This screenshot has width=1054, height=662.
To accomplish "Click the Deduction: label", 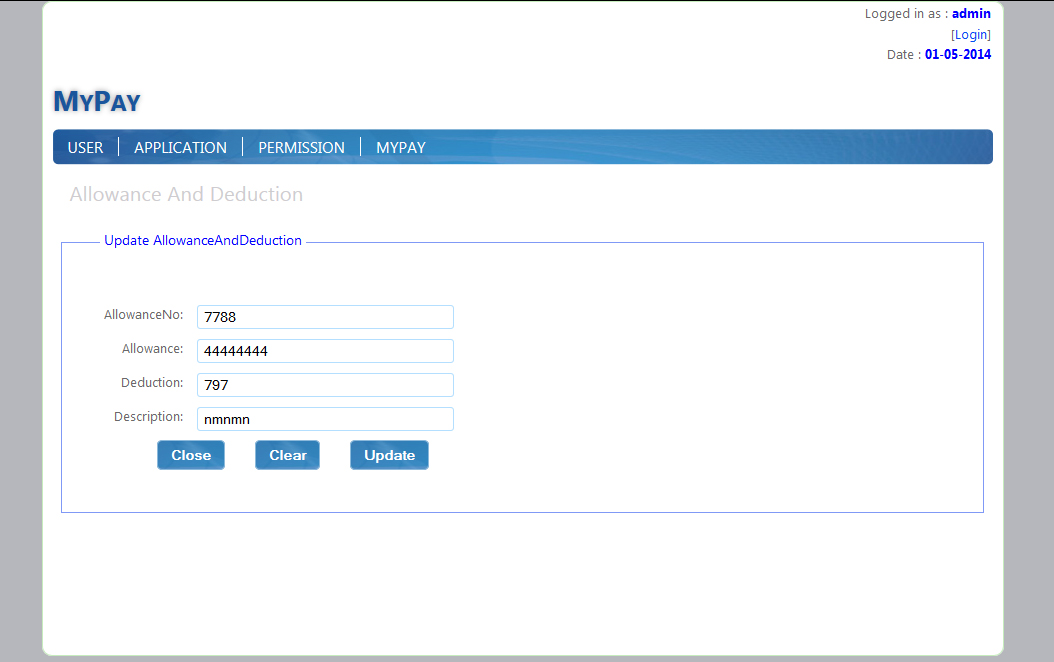I will click(152, 382).
